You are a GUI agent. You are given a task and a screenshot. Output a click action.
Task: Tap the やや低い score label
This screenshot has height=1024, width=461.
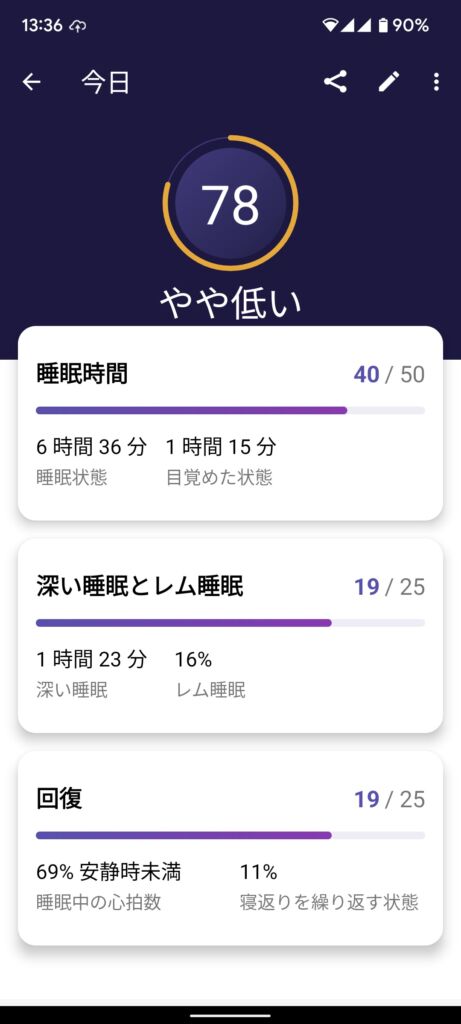pyautogui.click(x=230, y=304)
